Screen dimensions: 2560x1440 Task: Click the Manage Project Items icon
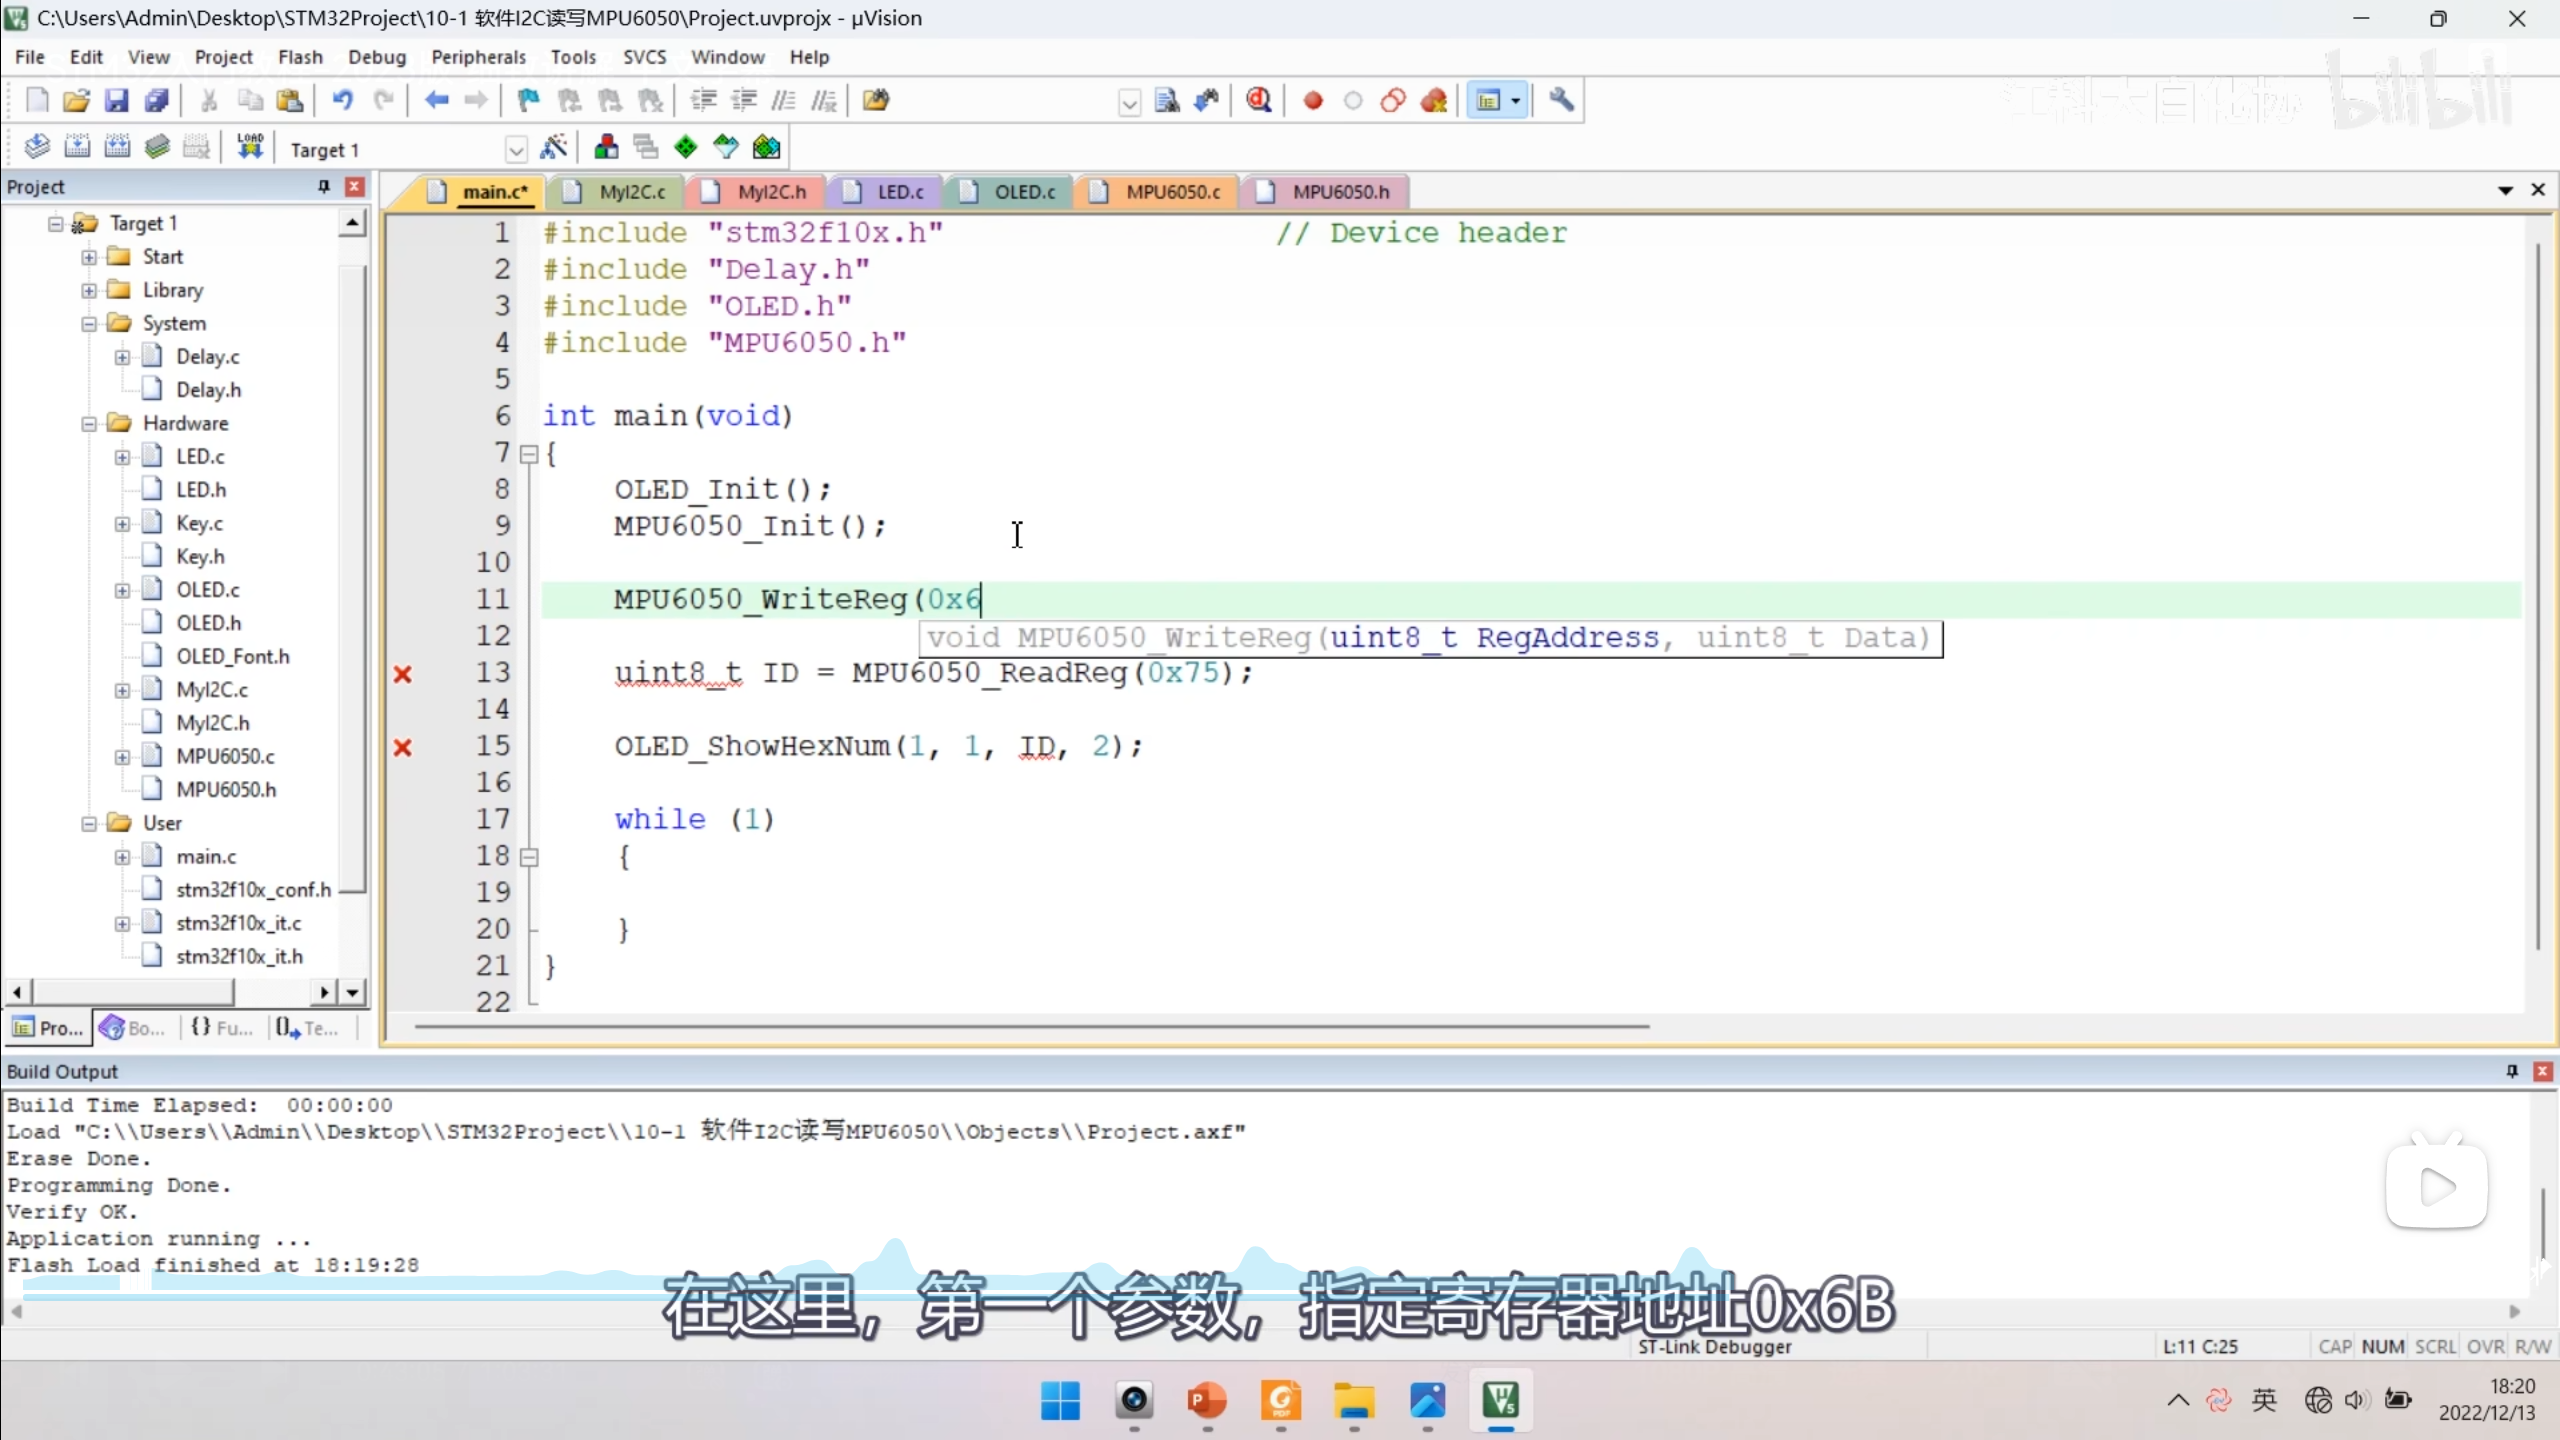click(x=606, y=148)
